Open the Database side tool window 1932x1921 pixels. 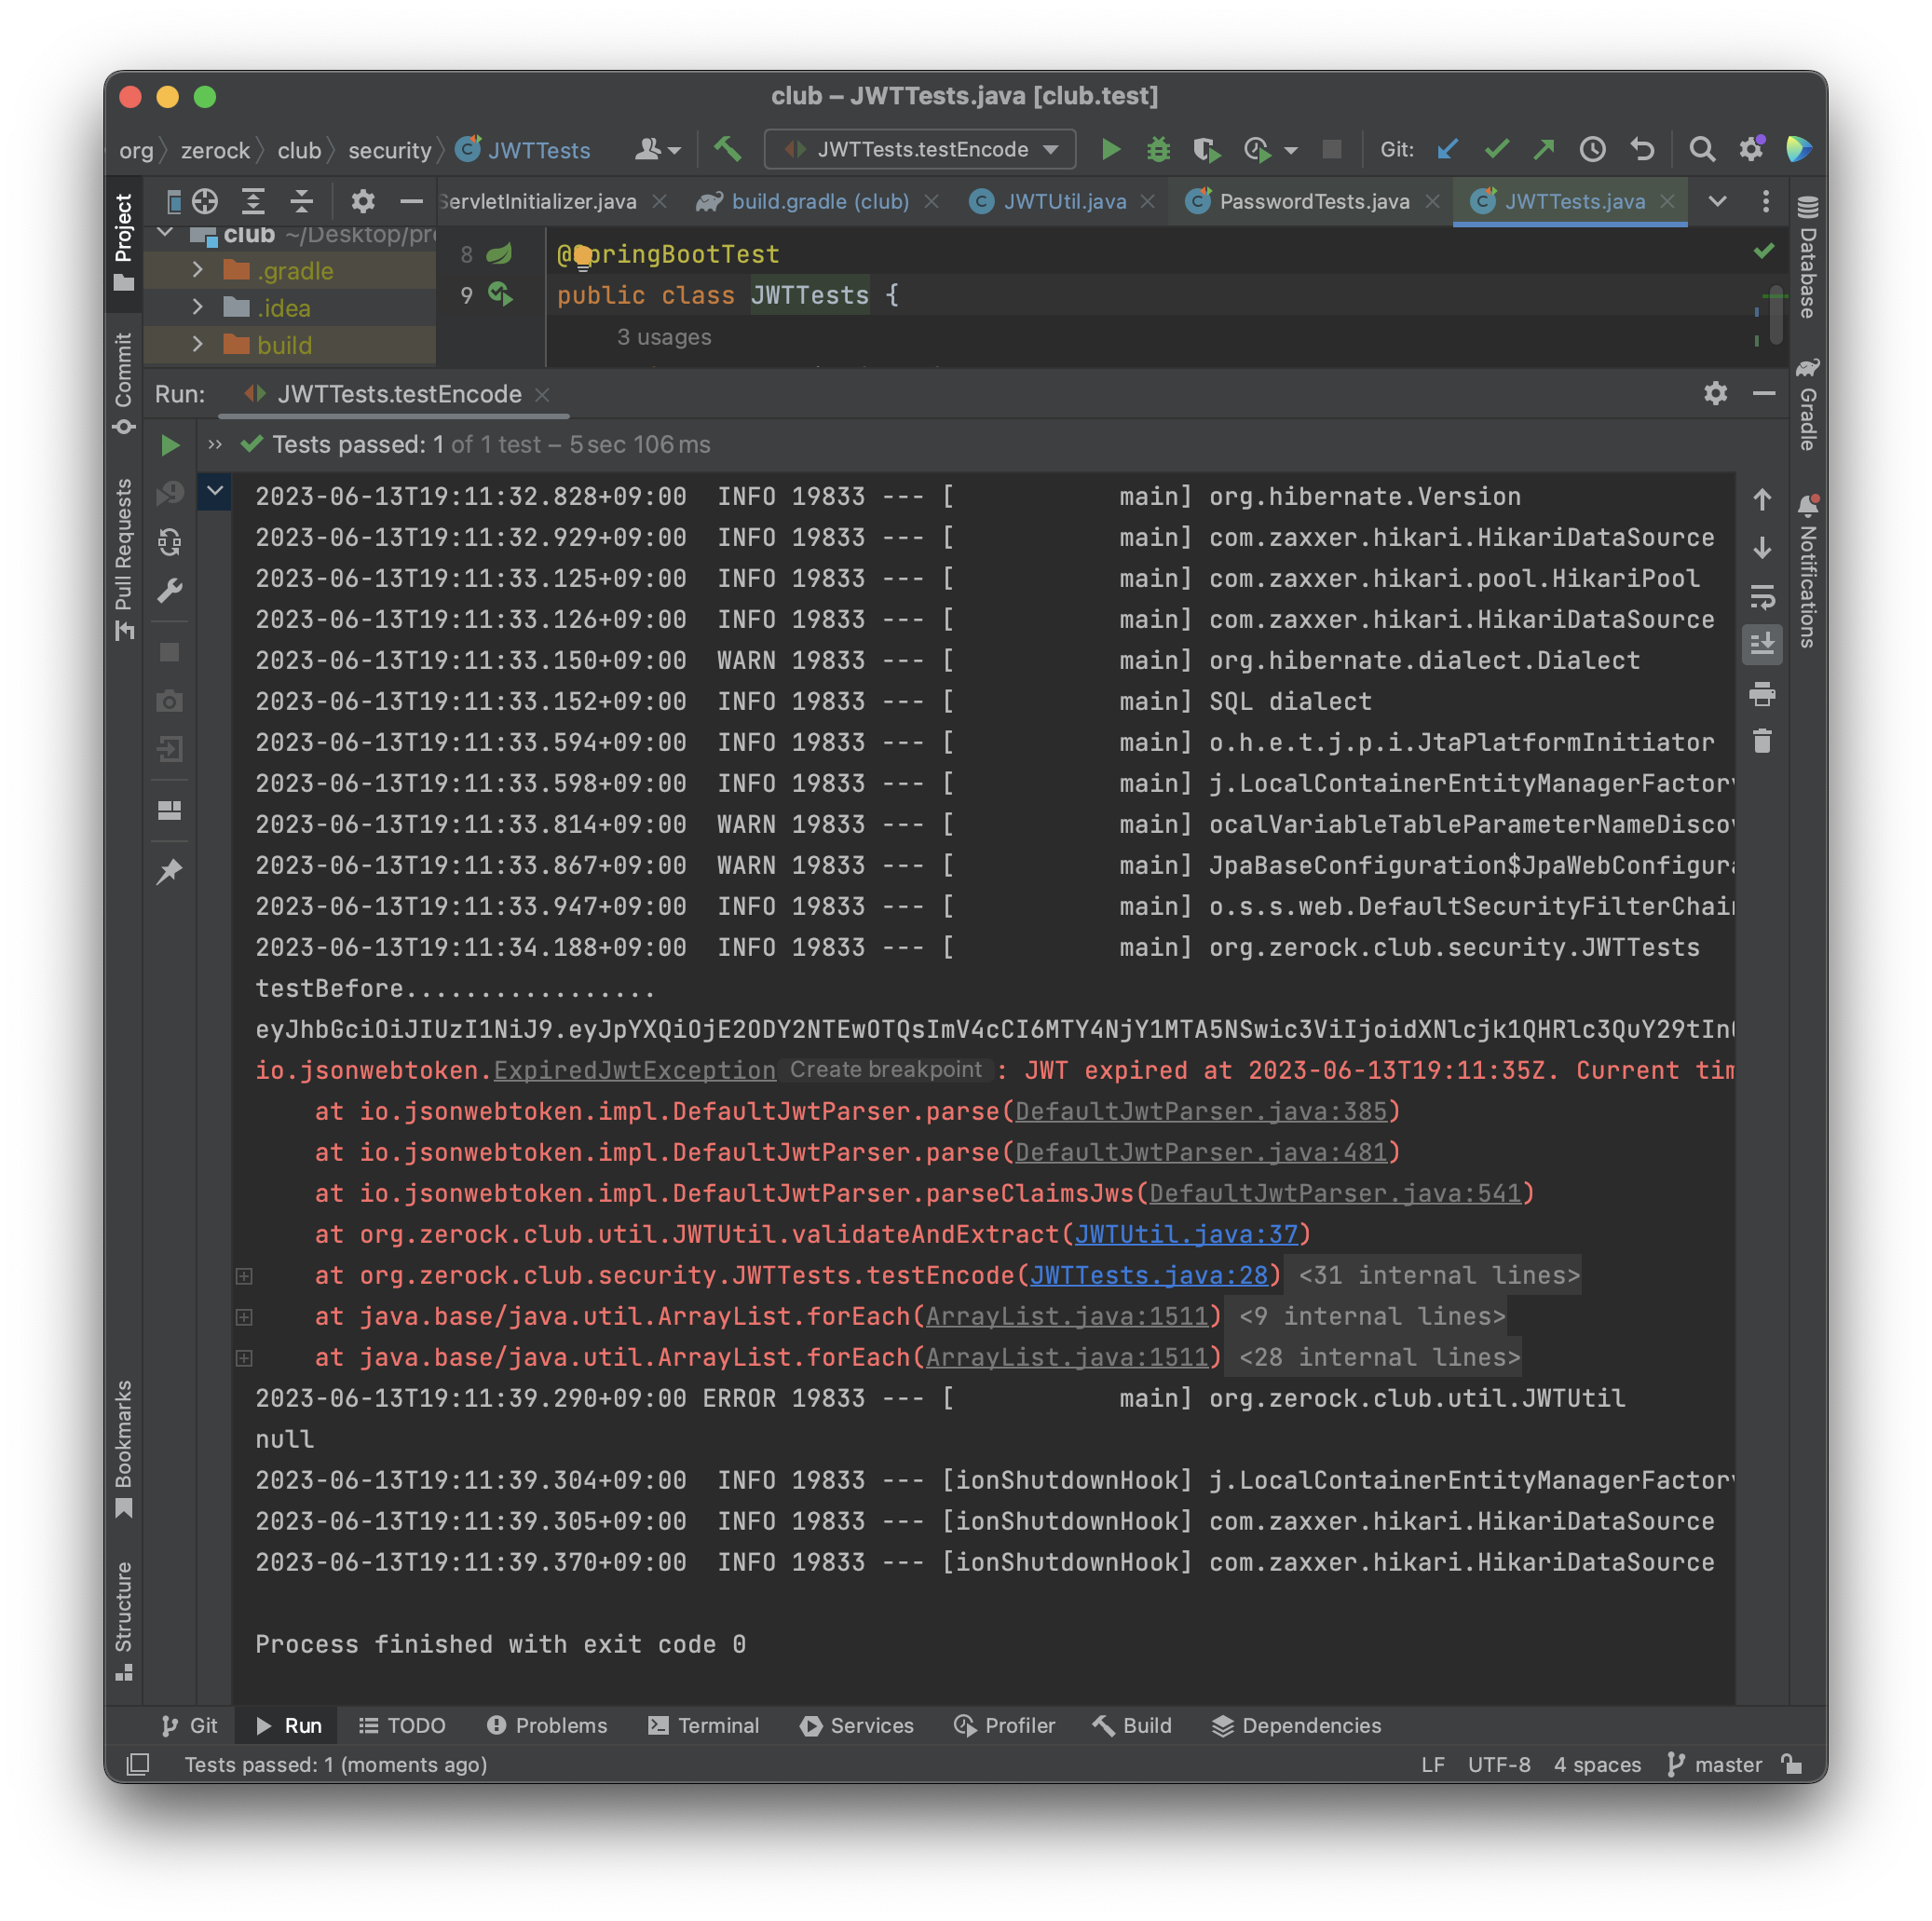(x=1808, y=259)
